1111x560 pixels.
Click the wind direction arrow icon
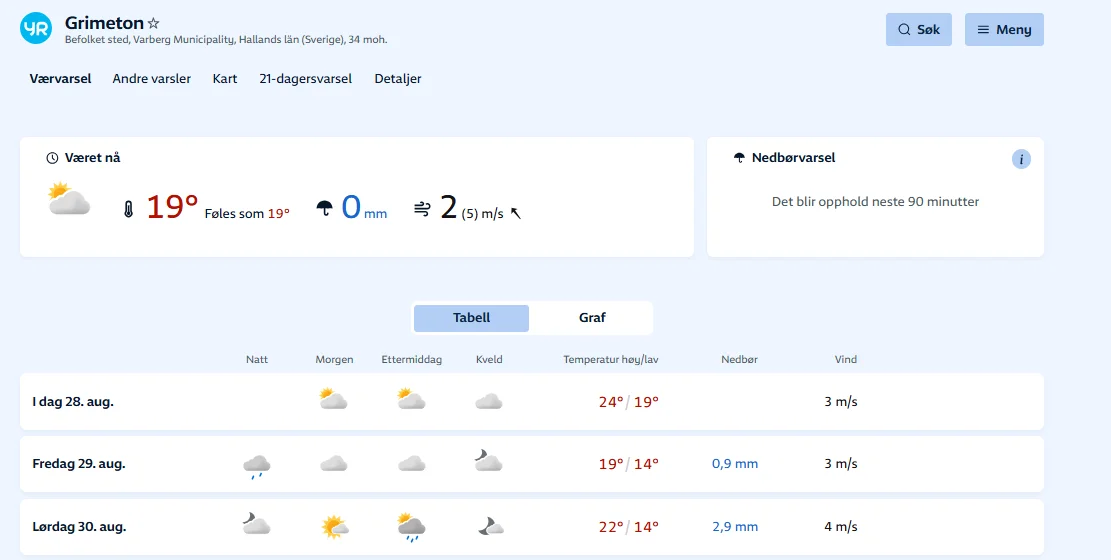pos(516,212)
